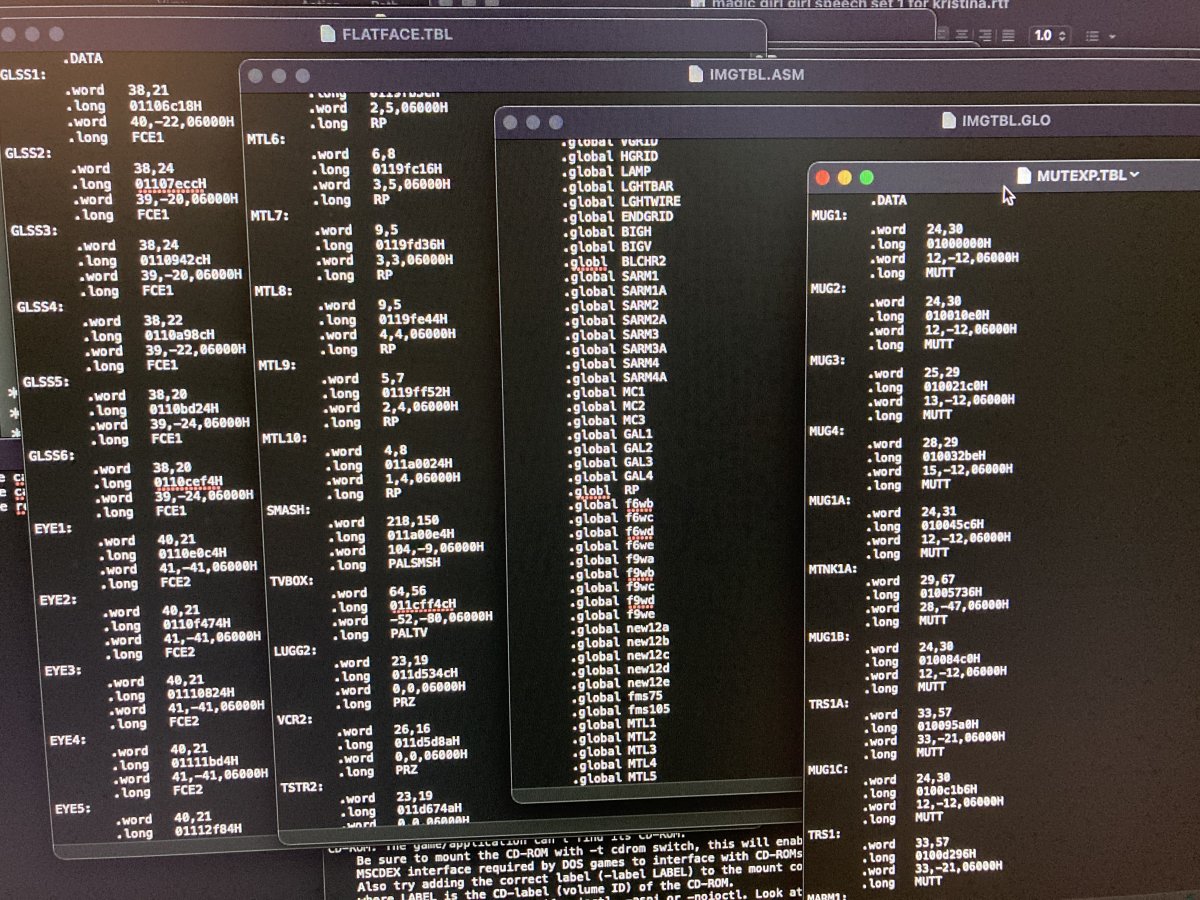1200x900 pixels.
Task: Click the MUTEXP.TBL document proxy icon
Action: 1024,176
